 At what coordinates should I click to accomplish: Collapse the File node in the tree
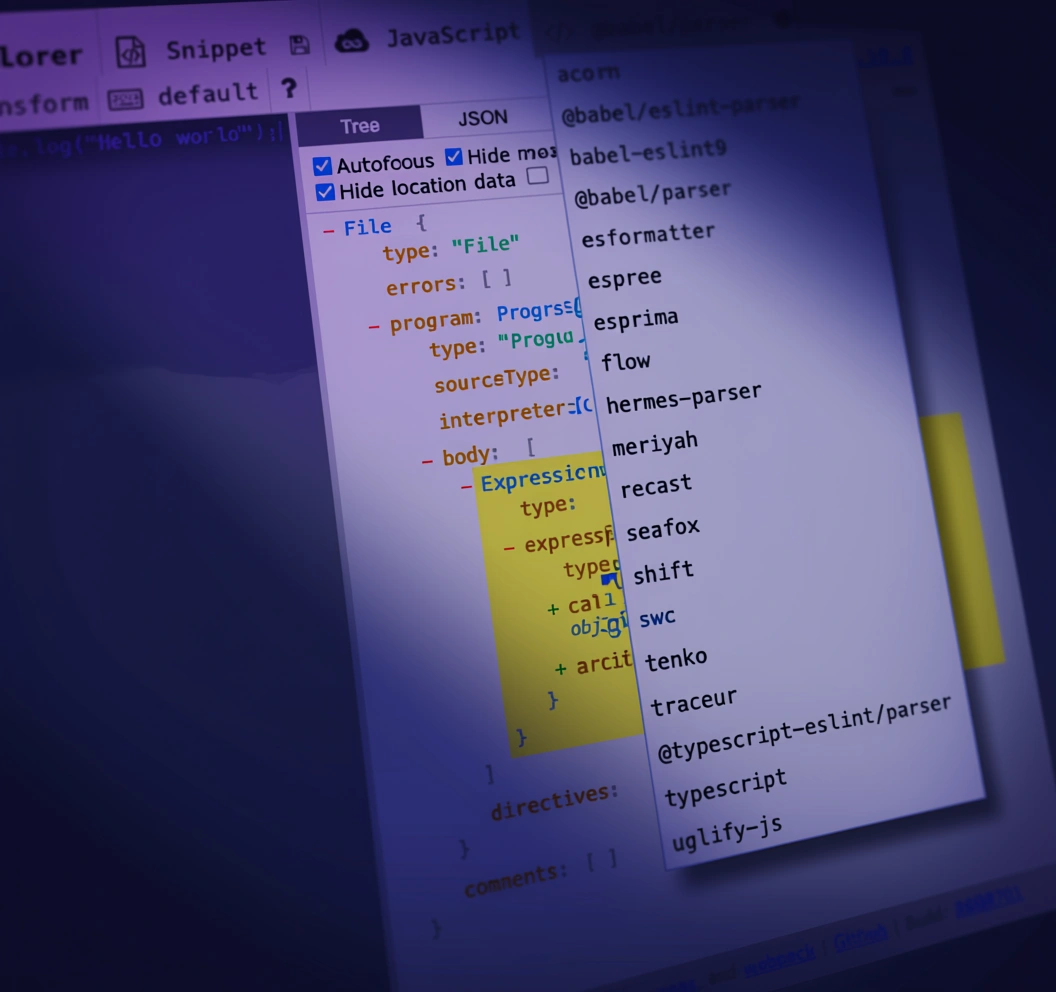tap(329, 231)
